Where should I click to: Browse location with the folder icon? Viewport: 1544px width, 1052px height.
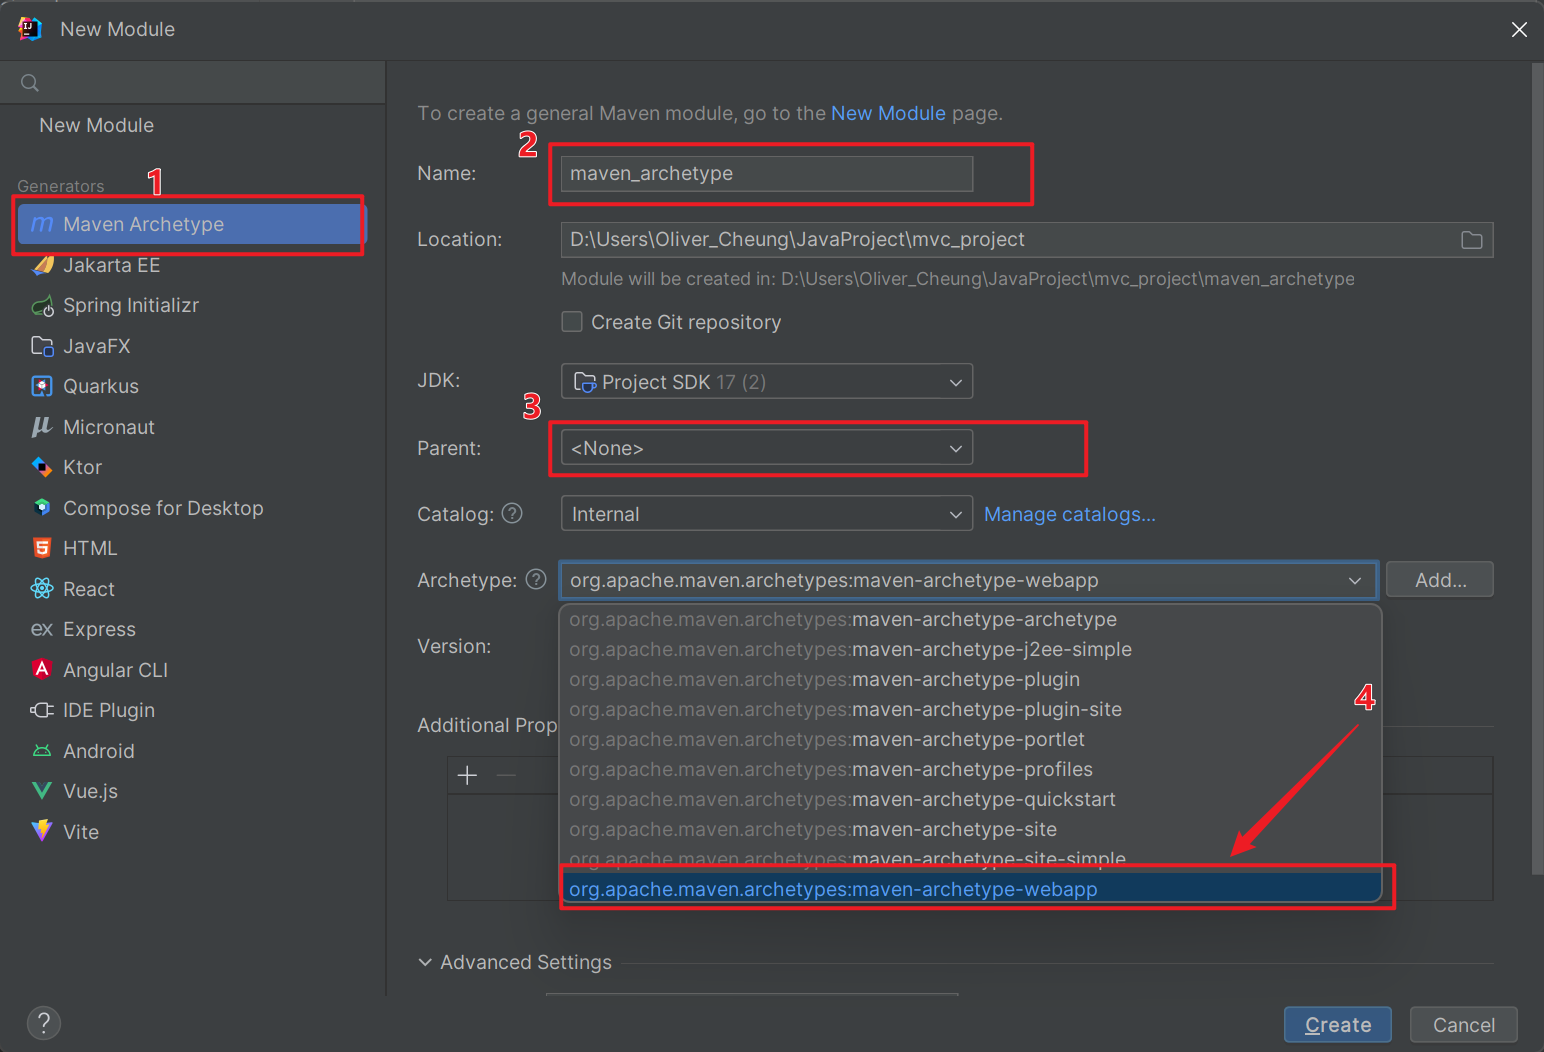tap(1471, 240)
